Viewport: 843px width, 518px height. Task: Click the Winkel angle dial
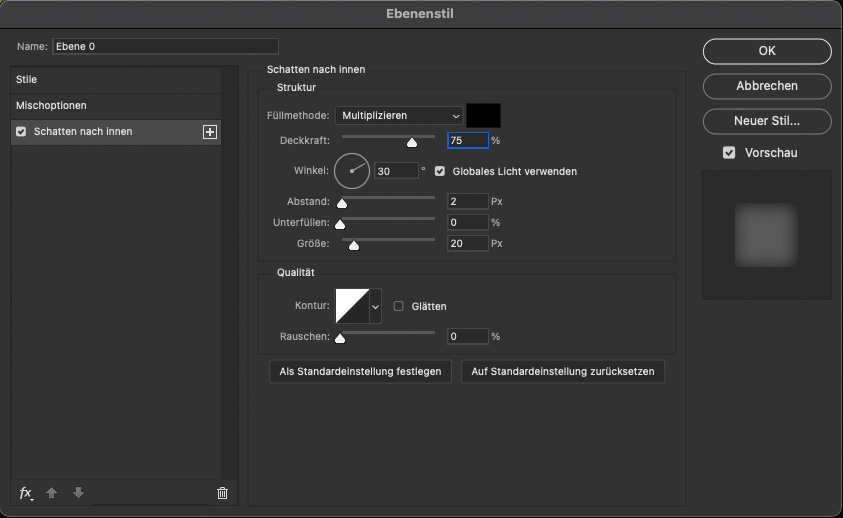[352, 171]
